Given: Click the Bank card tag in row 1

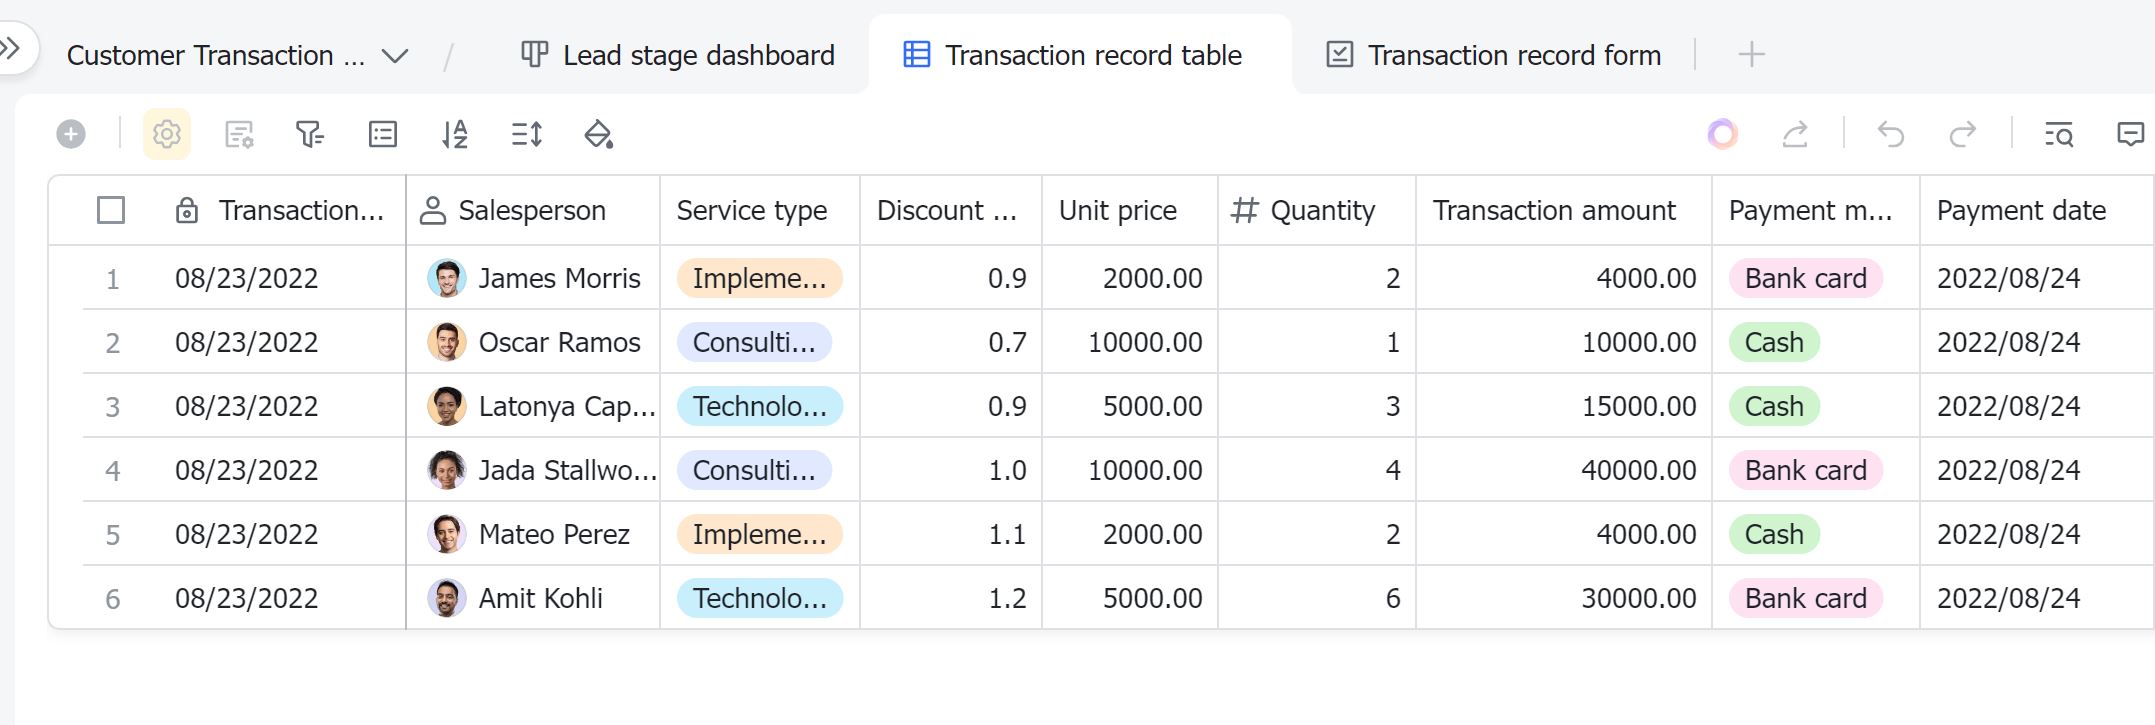Looking at the screenshot, I should tap(1805, 278).
